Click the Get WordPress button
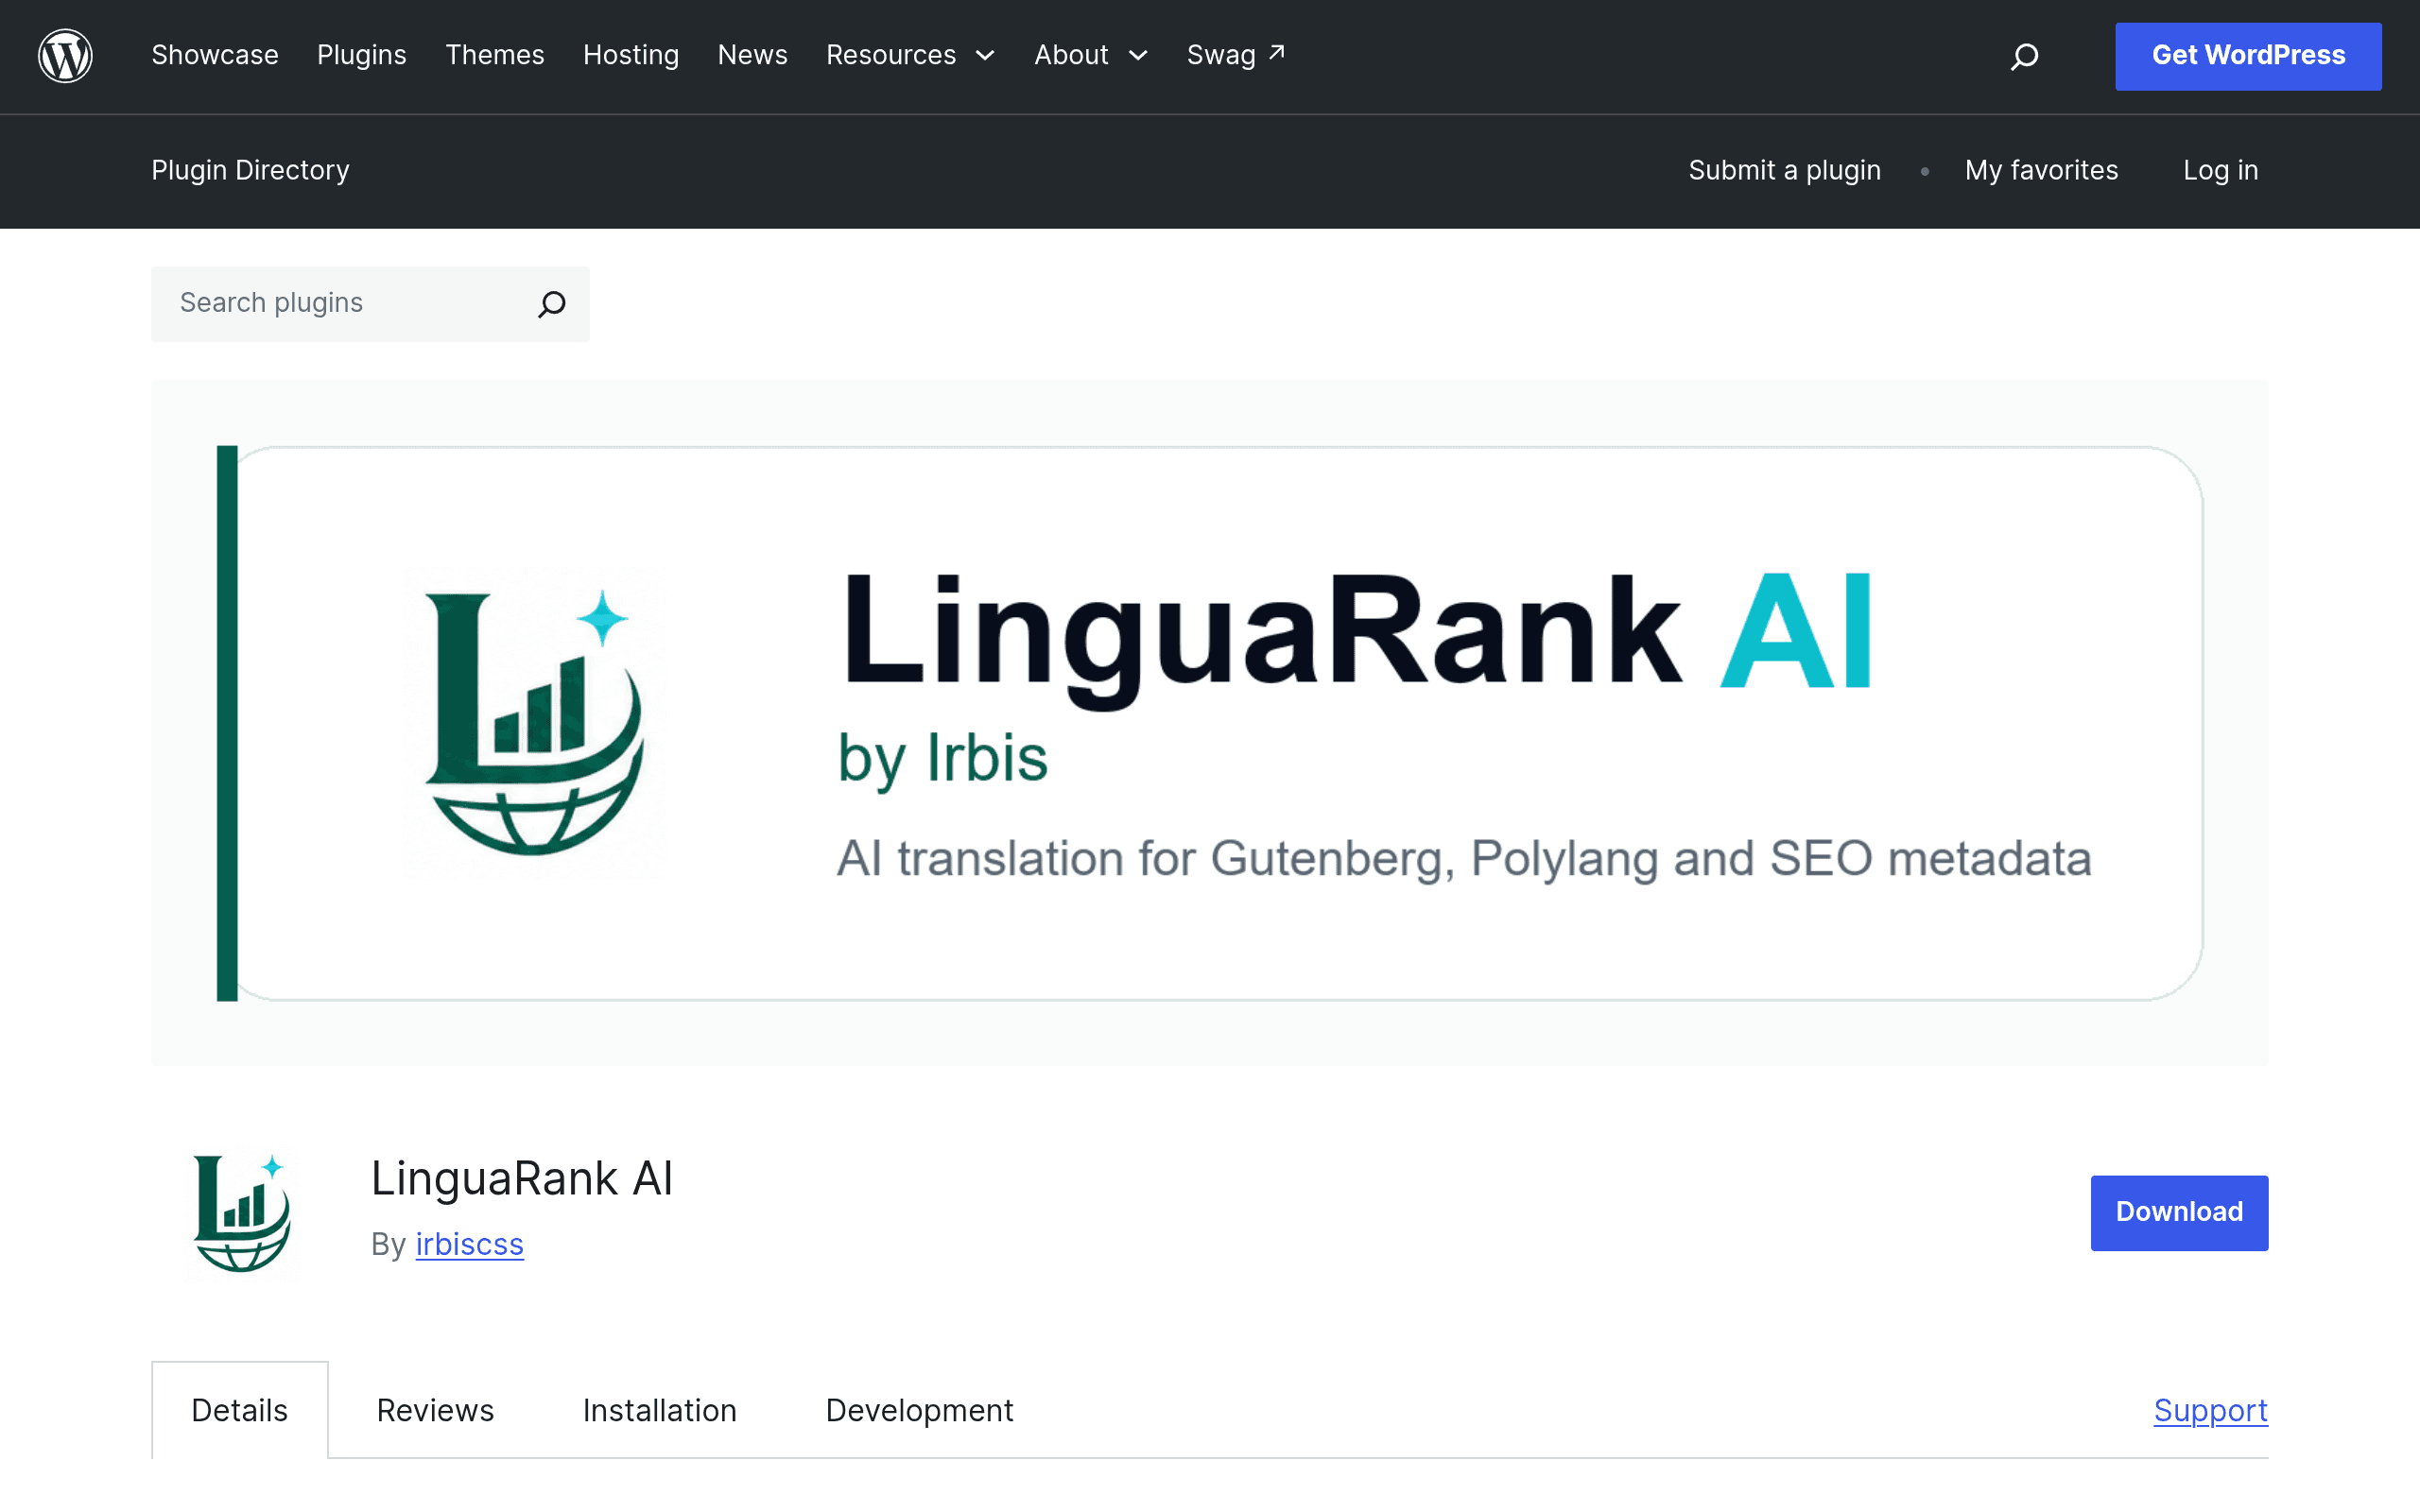Screen dimensions: 2420x1512 [x=2248, y=56]
